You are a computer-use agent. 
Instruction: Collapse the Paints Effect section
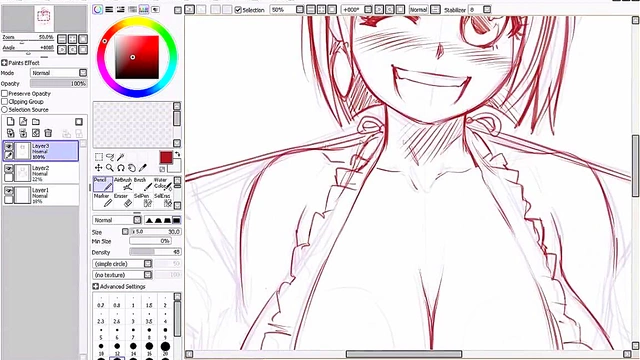[x=4, y=63]
